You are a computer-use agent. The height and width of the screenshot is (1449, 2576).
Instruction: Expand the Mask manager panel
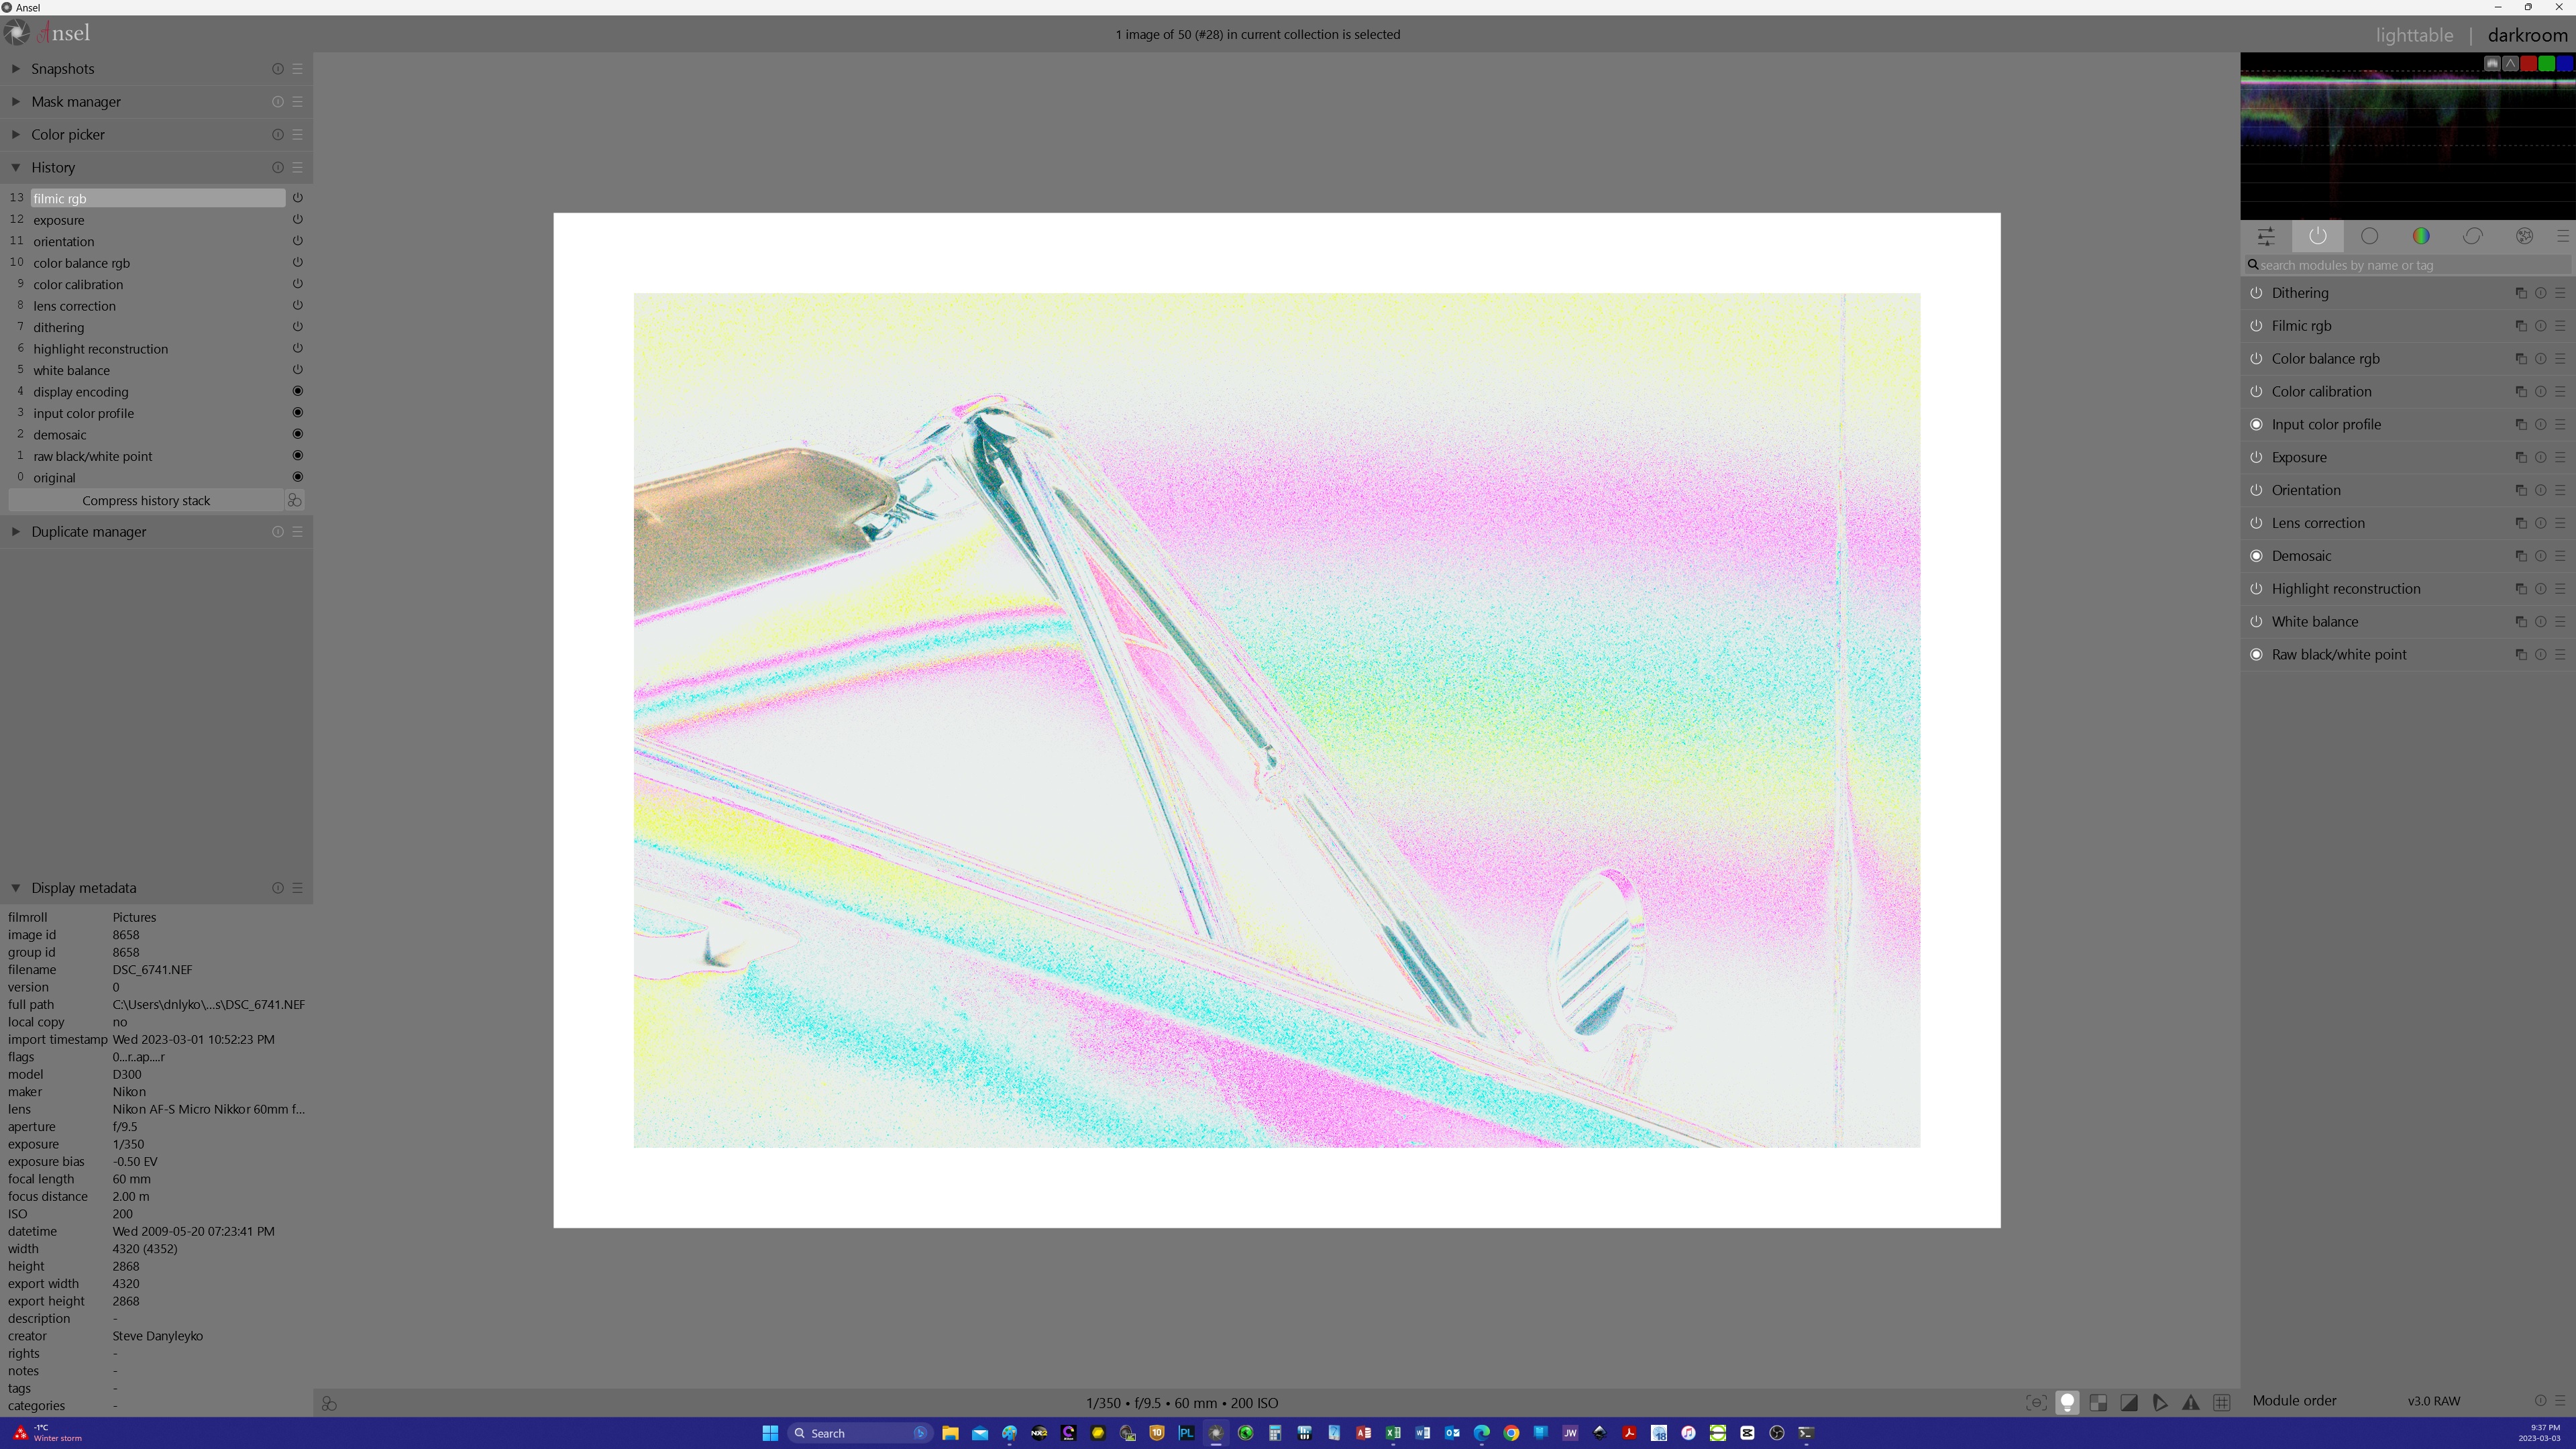click(x=16, y=101)
